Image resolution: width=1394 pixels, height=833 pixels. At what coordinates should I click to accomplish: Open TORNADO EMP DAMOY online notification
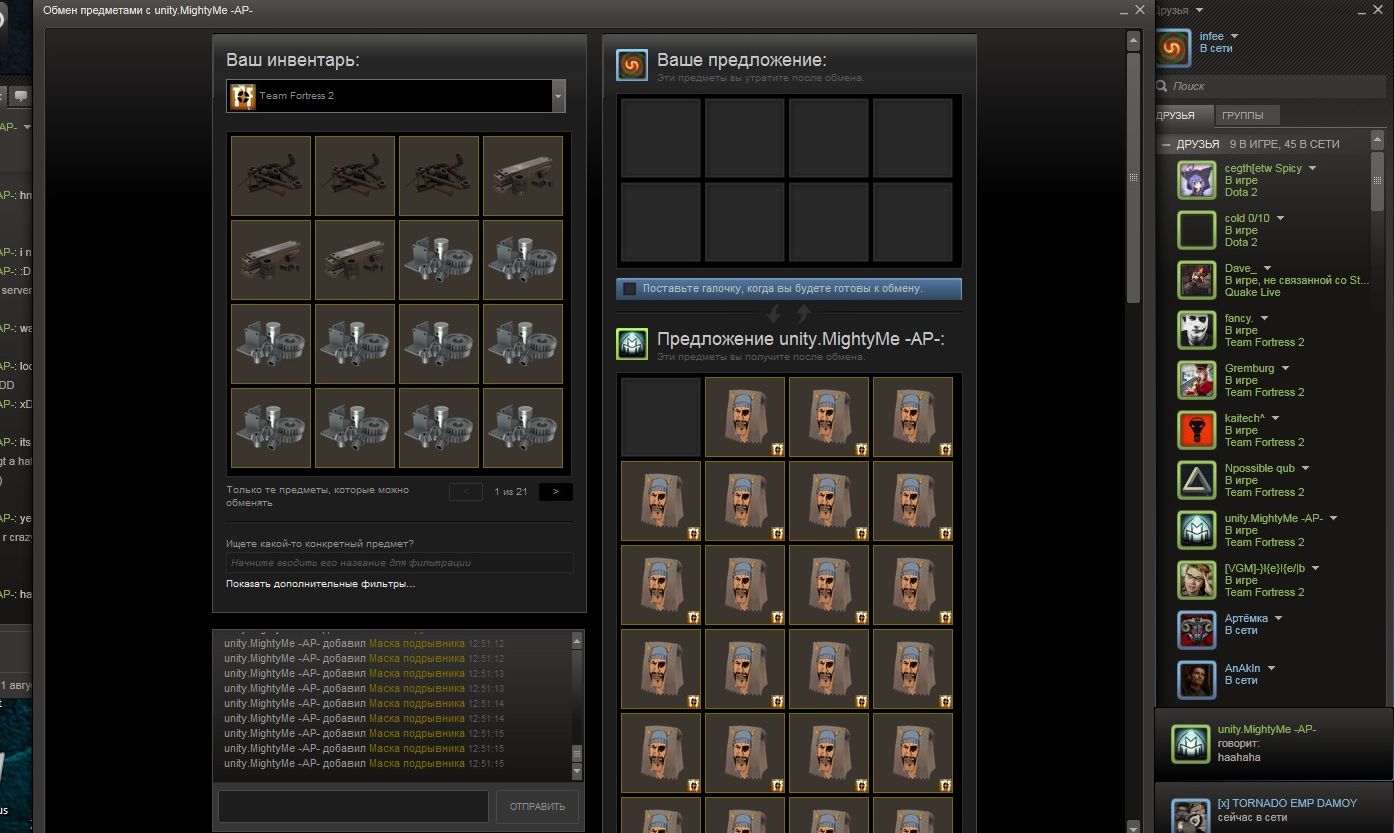click(x=1274, y=808)
